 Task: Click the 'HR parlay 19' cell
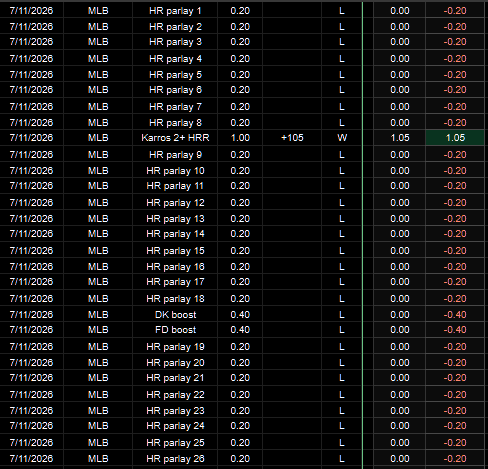[175, 347]
